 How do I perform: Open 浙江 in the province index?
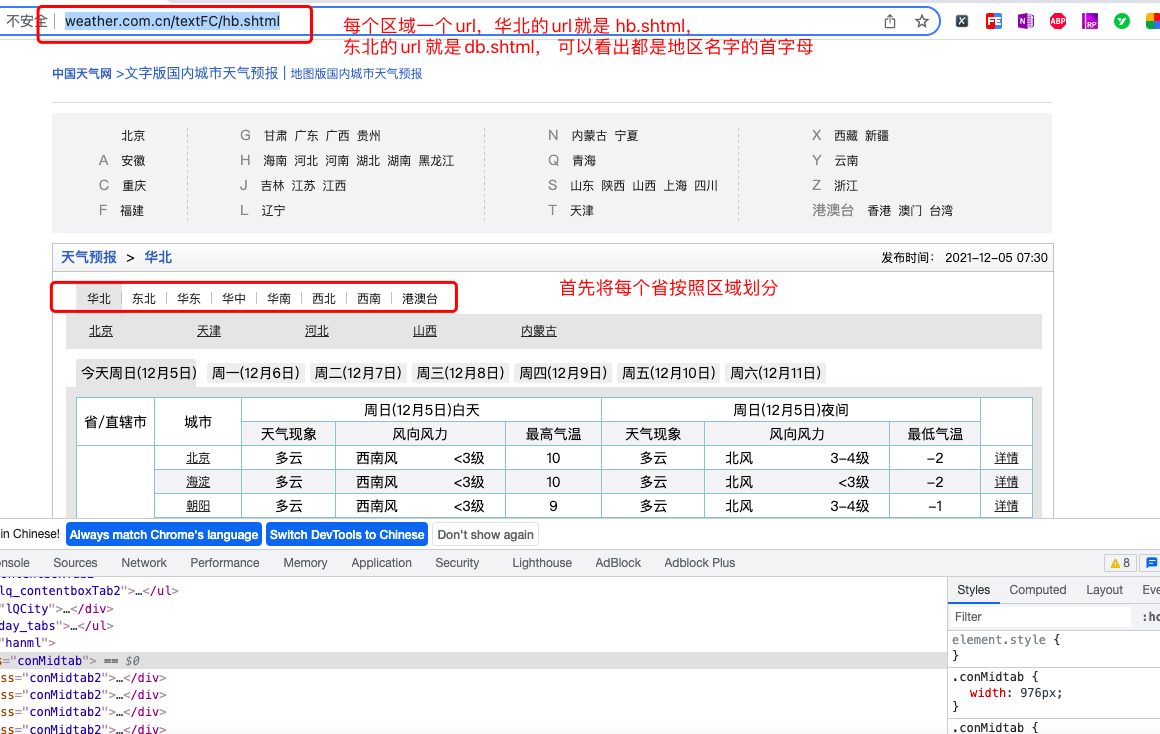click(846, 186)
